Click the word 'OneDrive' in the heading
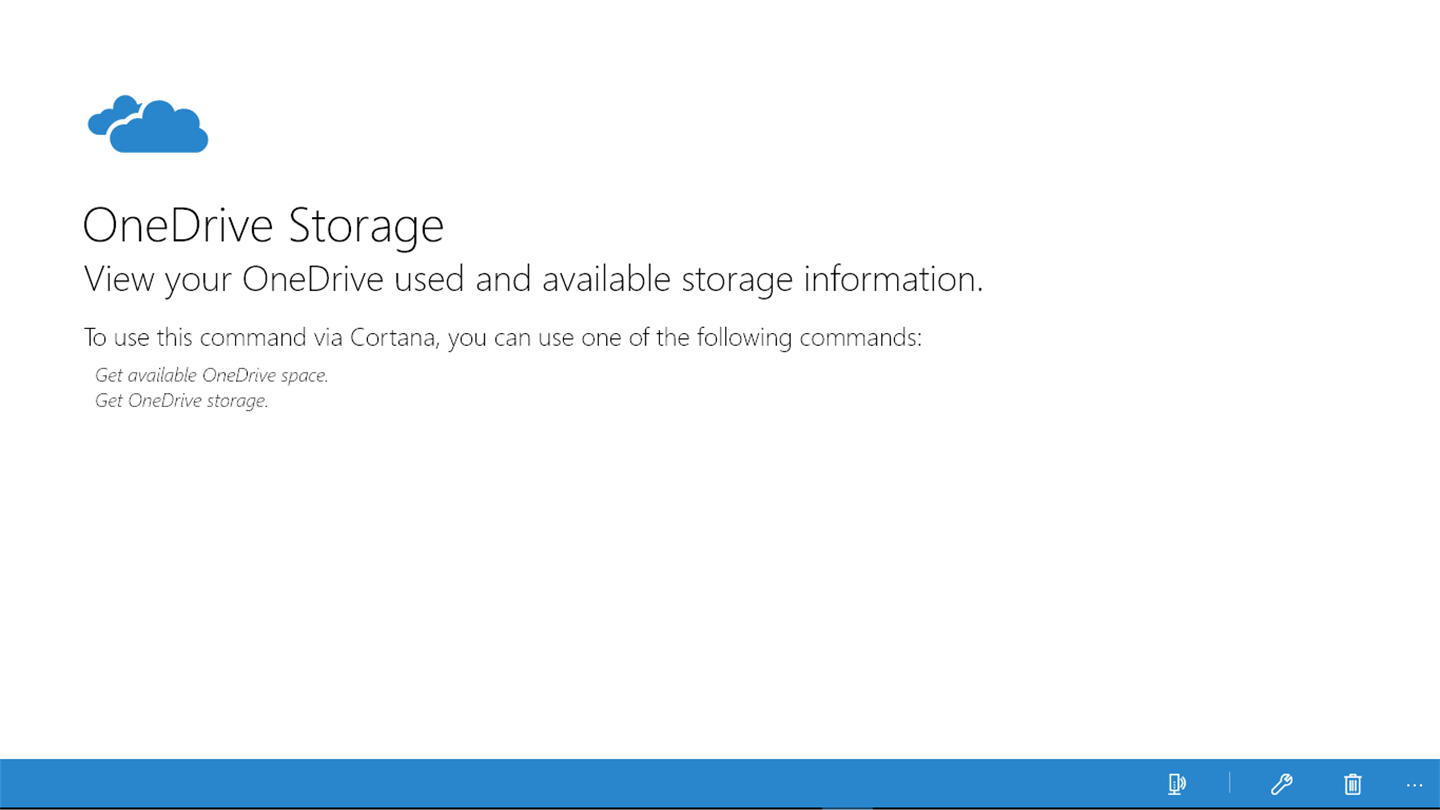The image size is (1440, 810). click(x=178, y=225)
